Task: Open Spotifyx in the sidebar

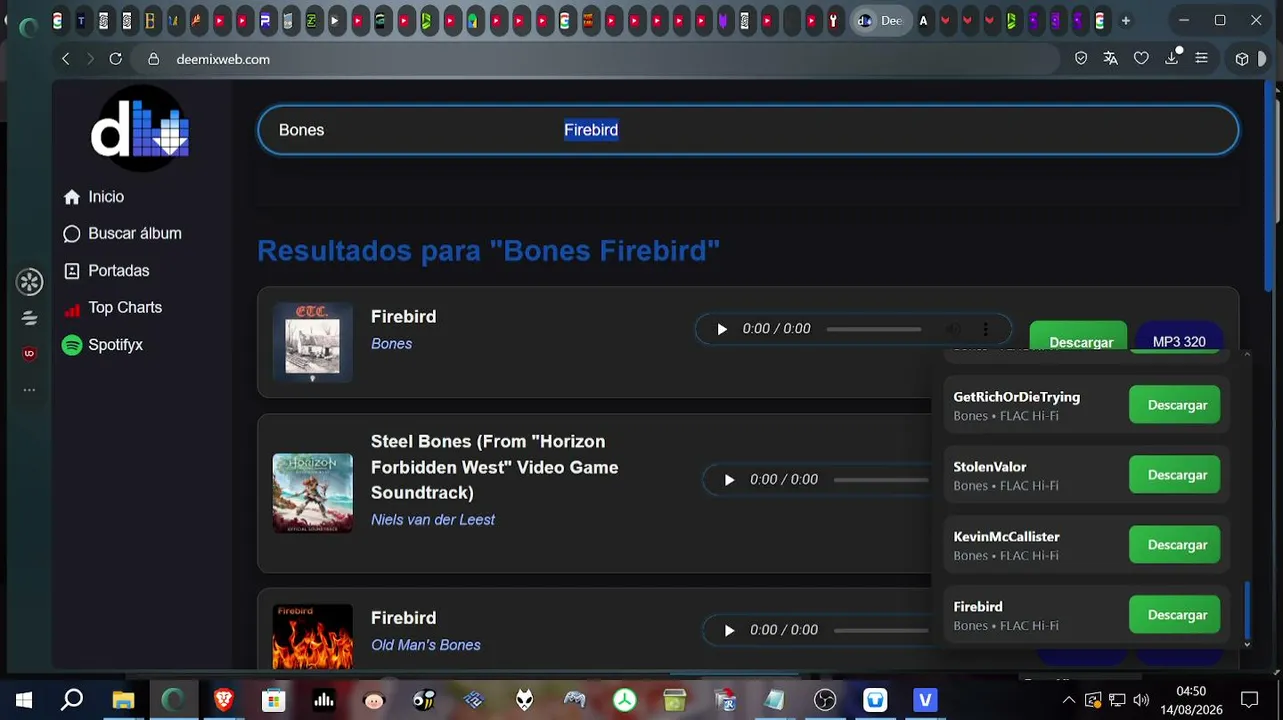Action: 102,345
